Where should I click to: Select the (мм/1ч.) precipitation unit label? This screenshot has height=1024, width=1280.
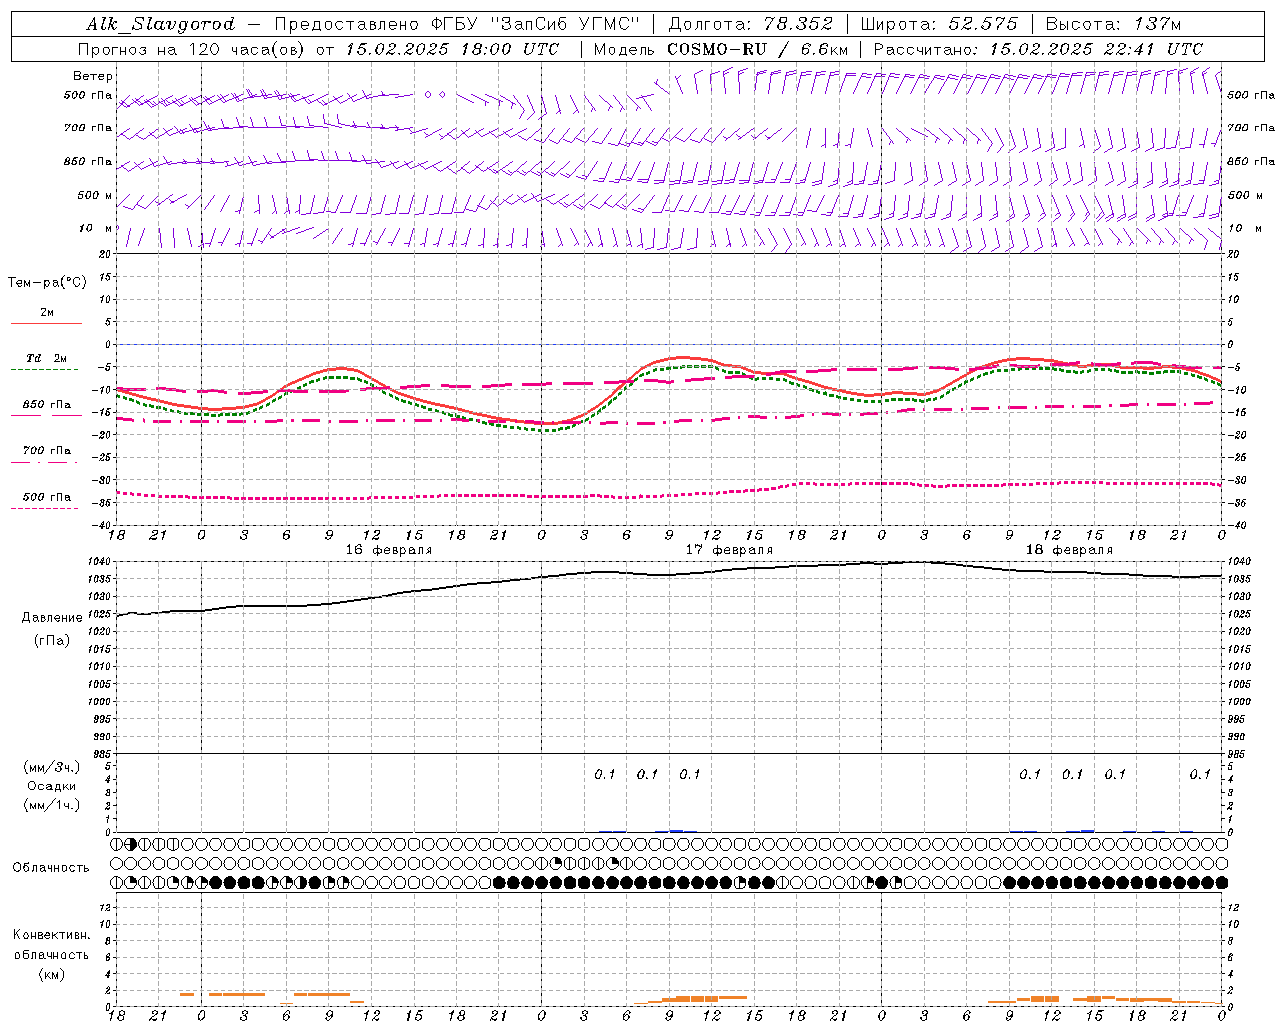(52, 805)
